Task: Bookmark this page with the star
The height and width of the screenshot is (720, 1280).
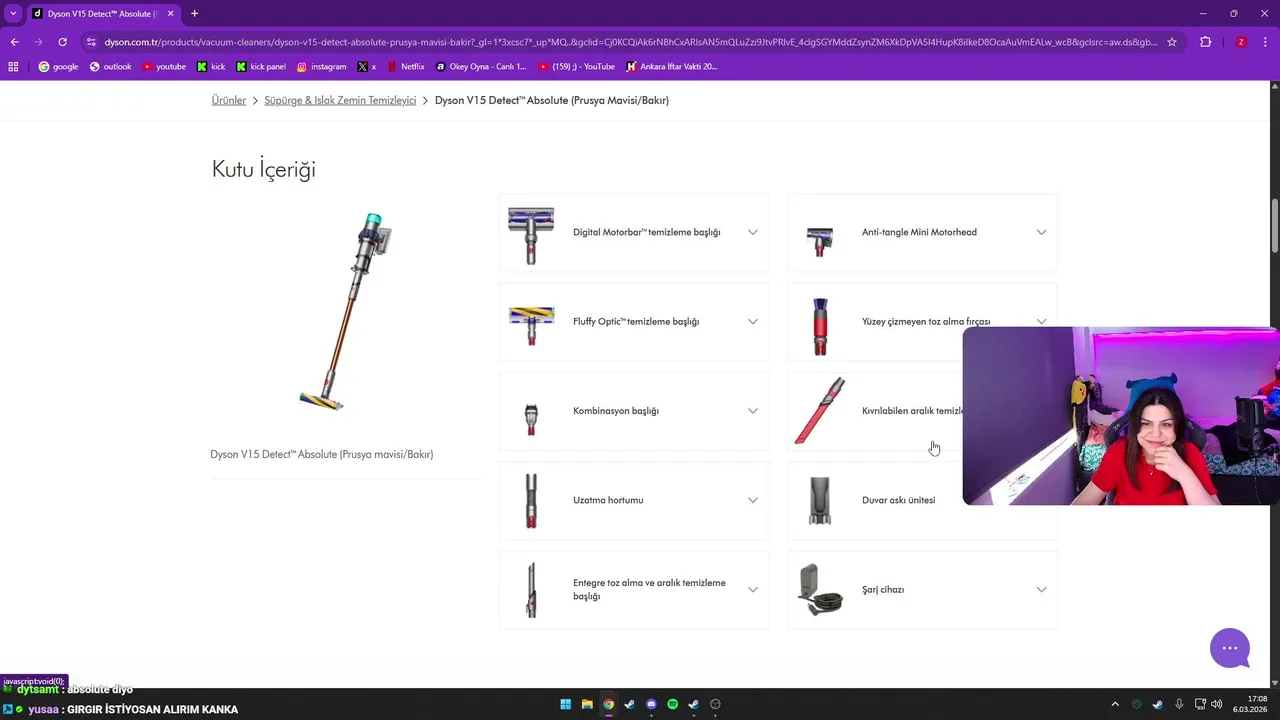Action: click(1172, 42)
